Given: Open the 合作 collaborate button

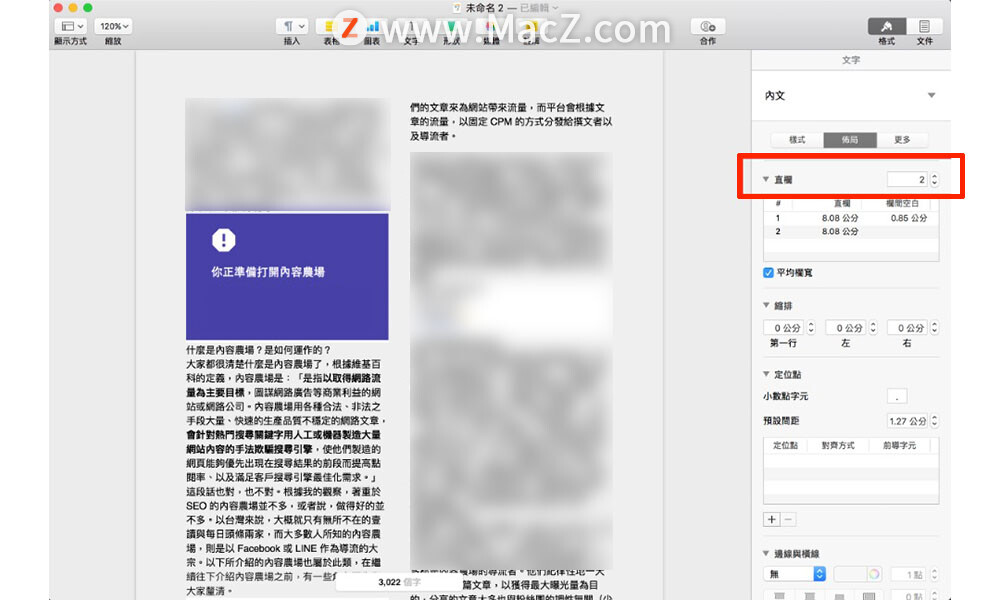Looking at the screenshot, I should pyautogui.click(x=708, y=26).
